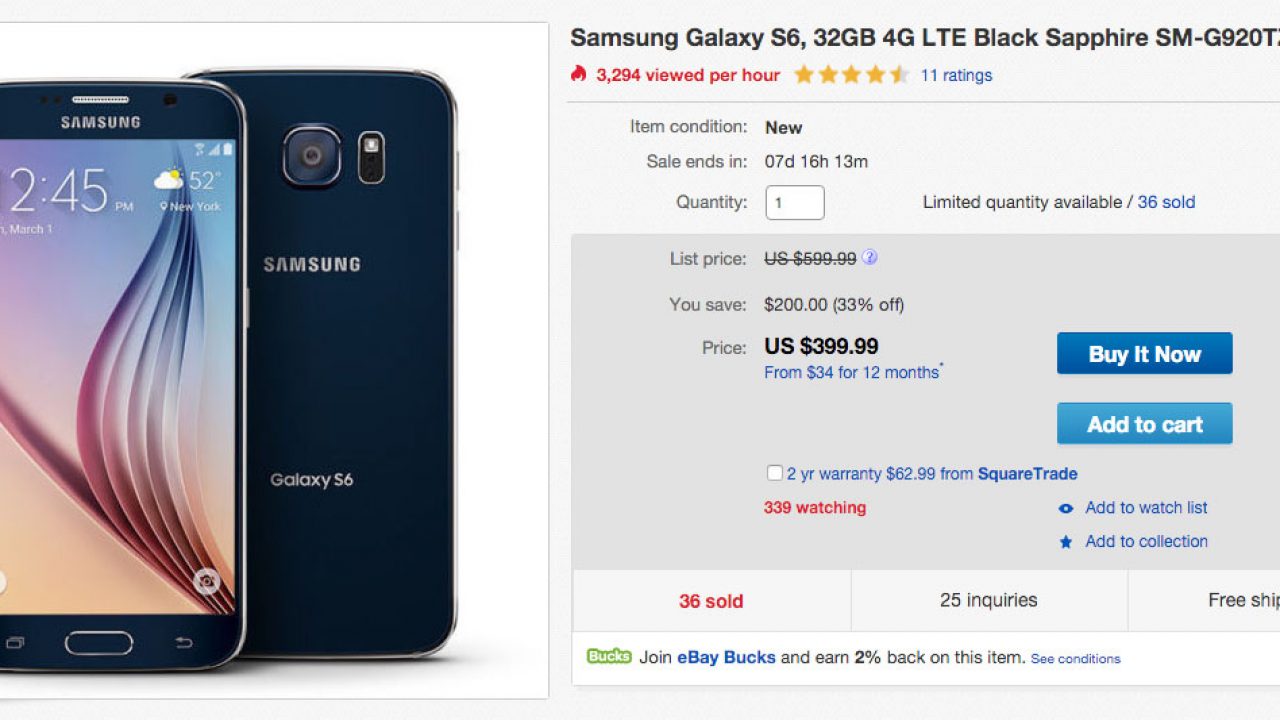Click the list price help question icon
1280x720 pixels.
(870, 257)
